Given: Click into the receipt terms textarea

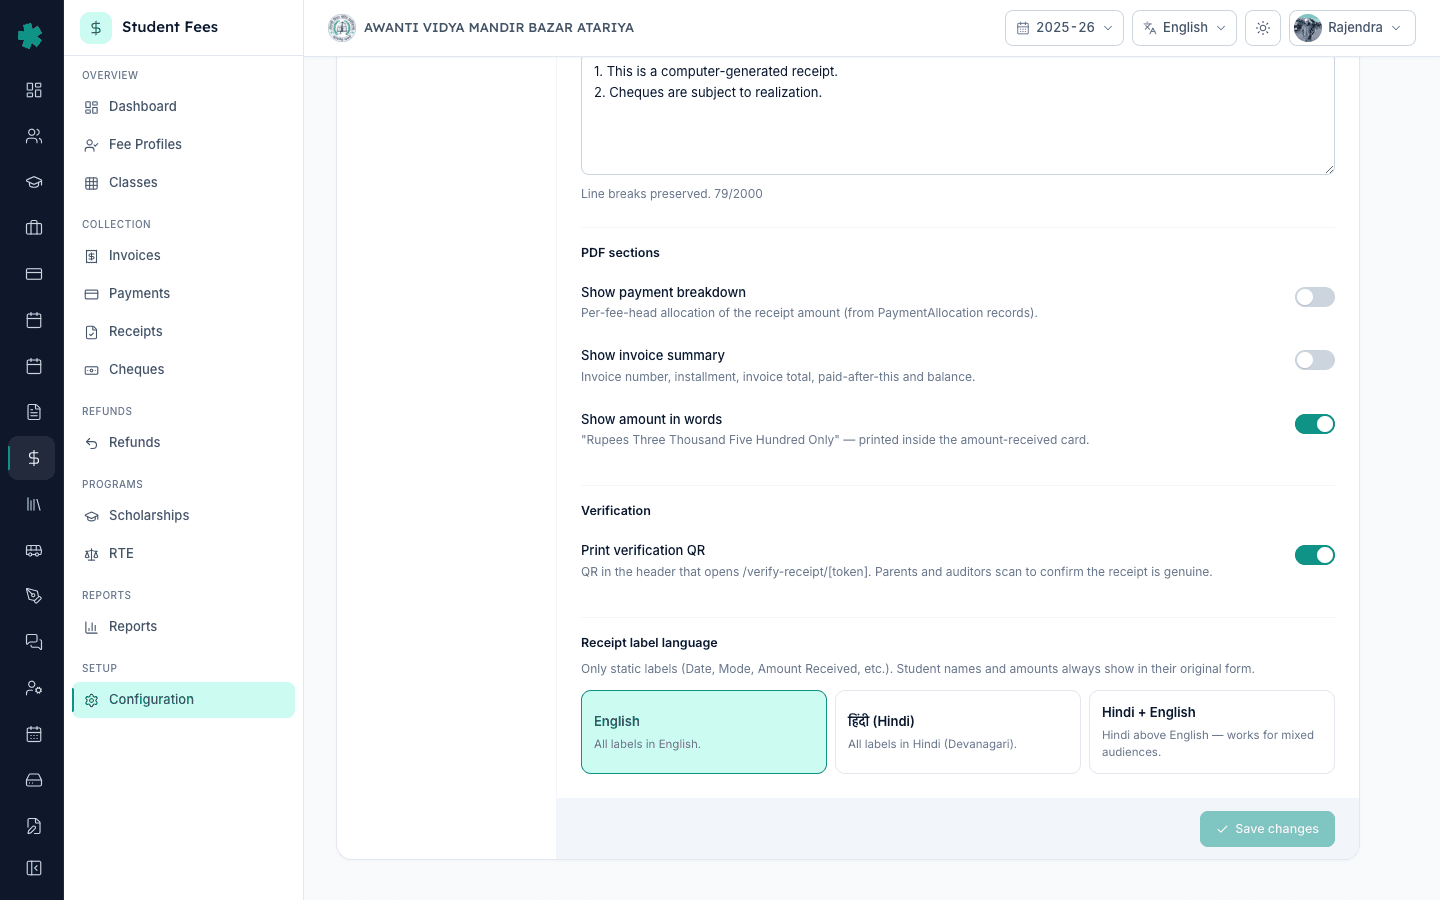Looking at the screenshot, I should tap(958, 115).
